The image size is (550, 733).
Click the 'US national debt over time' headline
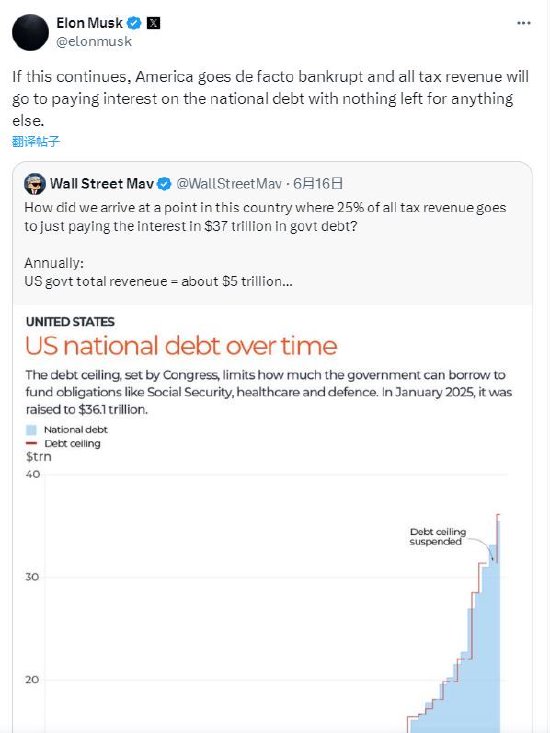pyautogui.click(x=181, y=346)
